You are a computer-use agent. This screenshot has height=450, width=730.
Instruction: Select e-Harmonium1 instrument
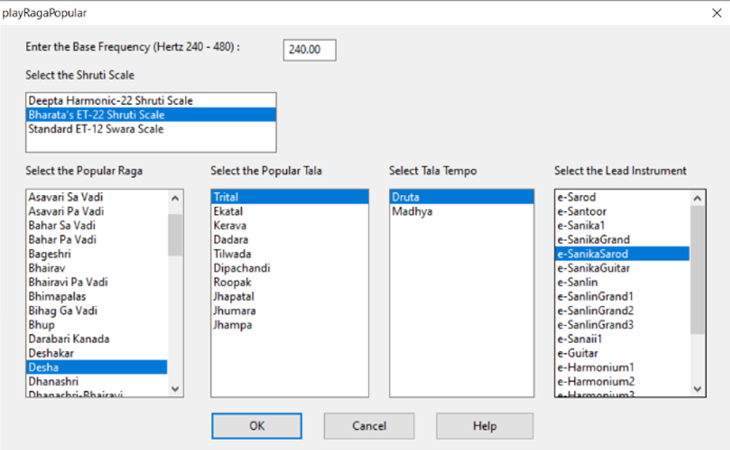click(597, 367)
